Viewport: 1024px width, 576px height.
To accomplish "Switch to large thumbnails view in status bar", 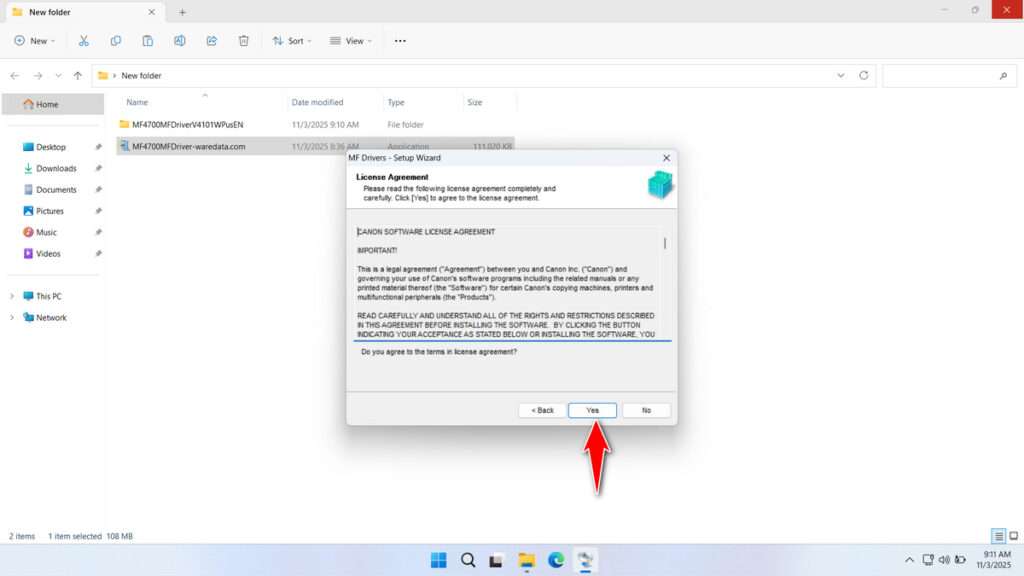I will tap(1011, 536).
